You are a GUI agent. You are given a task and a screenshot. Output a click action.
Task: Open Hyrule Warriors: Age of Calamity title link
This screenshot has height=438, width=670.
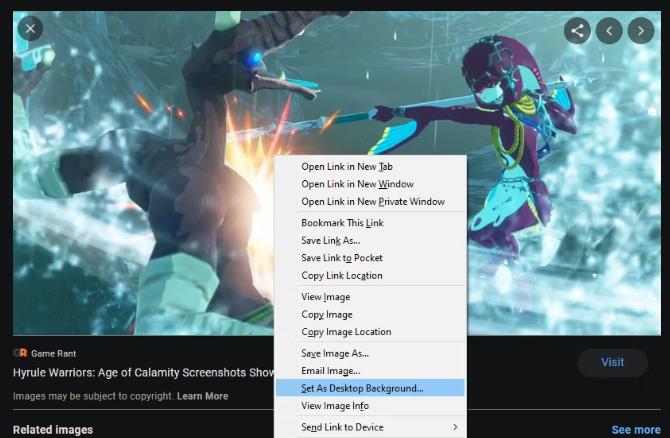point(143,373)
